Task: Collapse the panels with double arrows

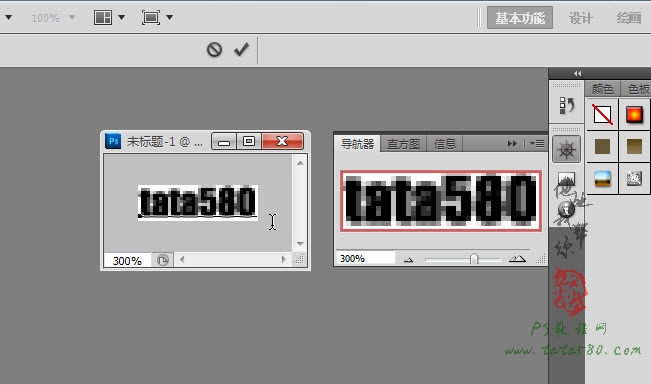Action: point(578,73)
